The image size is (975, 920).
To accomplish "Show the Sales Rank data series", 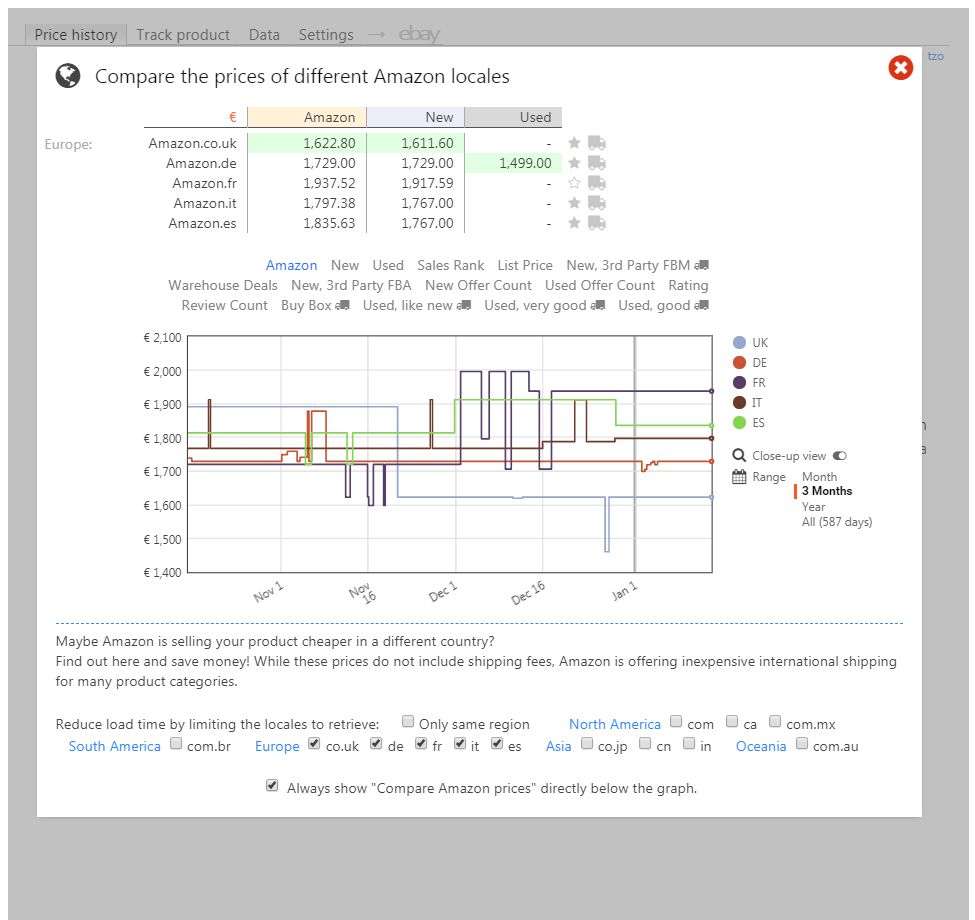I will [x=450, y=265].
